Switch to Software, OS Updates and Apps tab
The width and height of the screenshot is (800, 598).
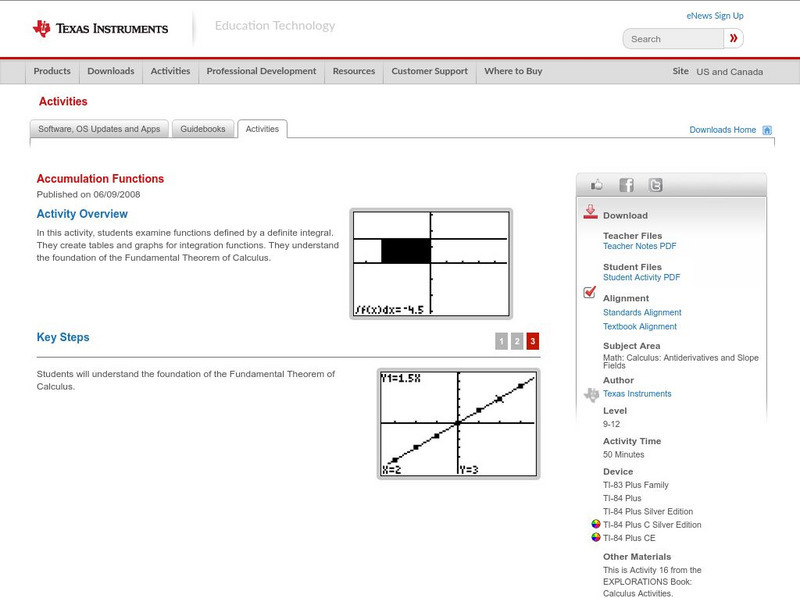[99, 129]
